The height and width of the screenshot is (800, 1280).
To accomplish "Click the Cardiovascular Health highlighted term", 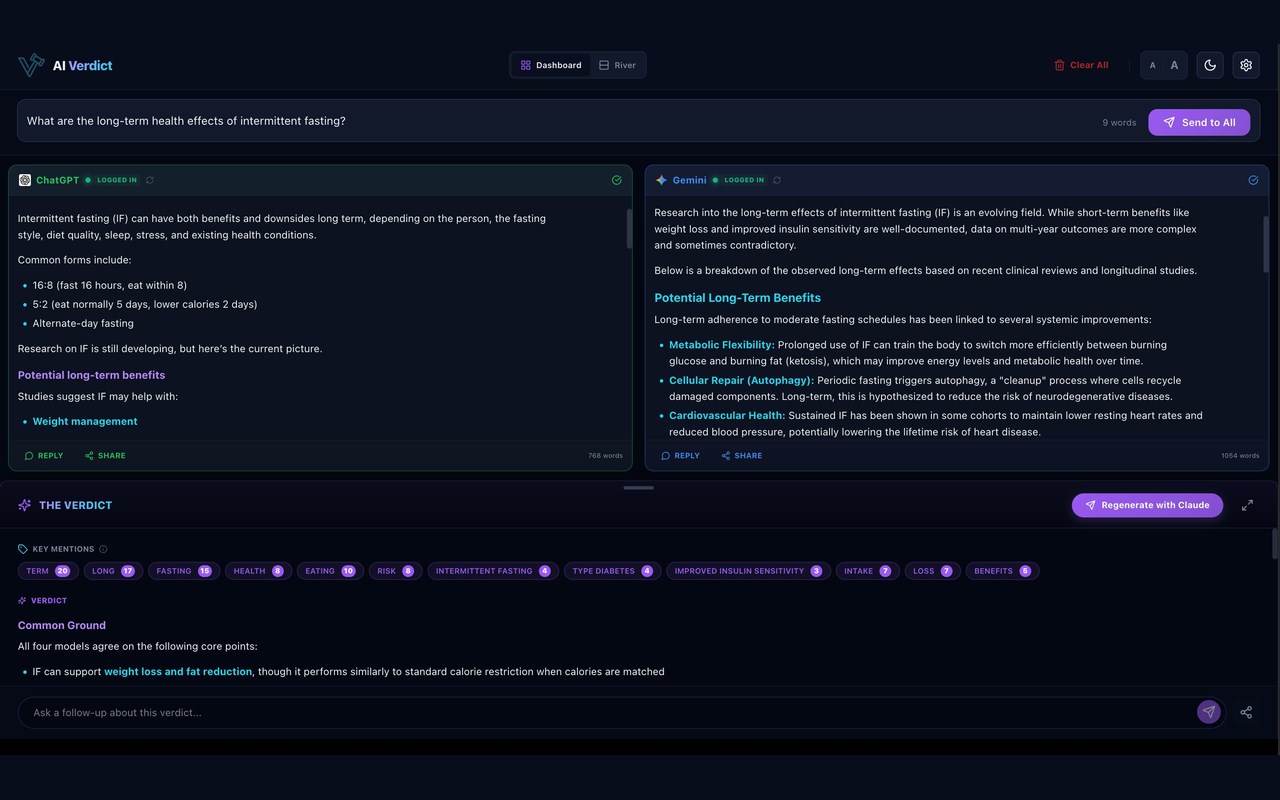I will (x=727, y=415).
